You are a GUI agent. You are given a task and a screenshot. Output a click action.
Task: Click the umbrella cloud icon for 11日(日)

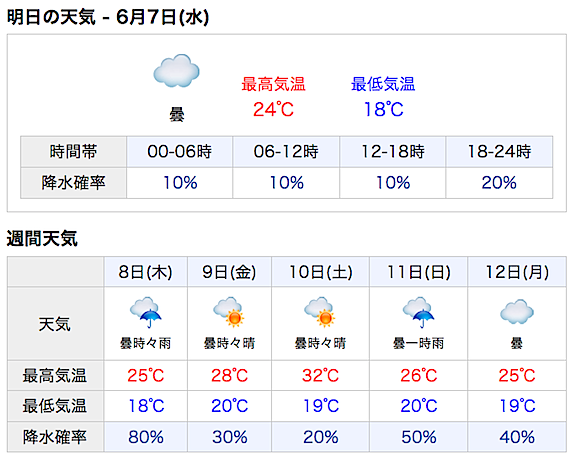(418, 312)
